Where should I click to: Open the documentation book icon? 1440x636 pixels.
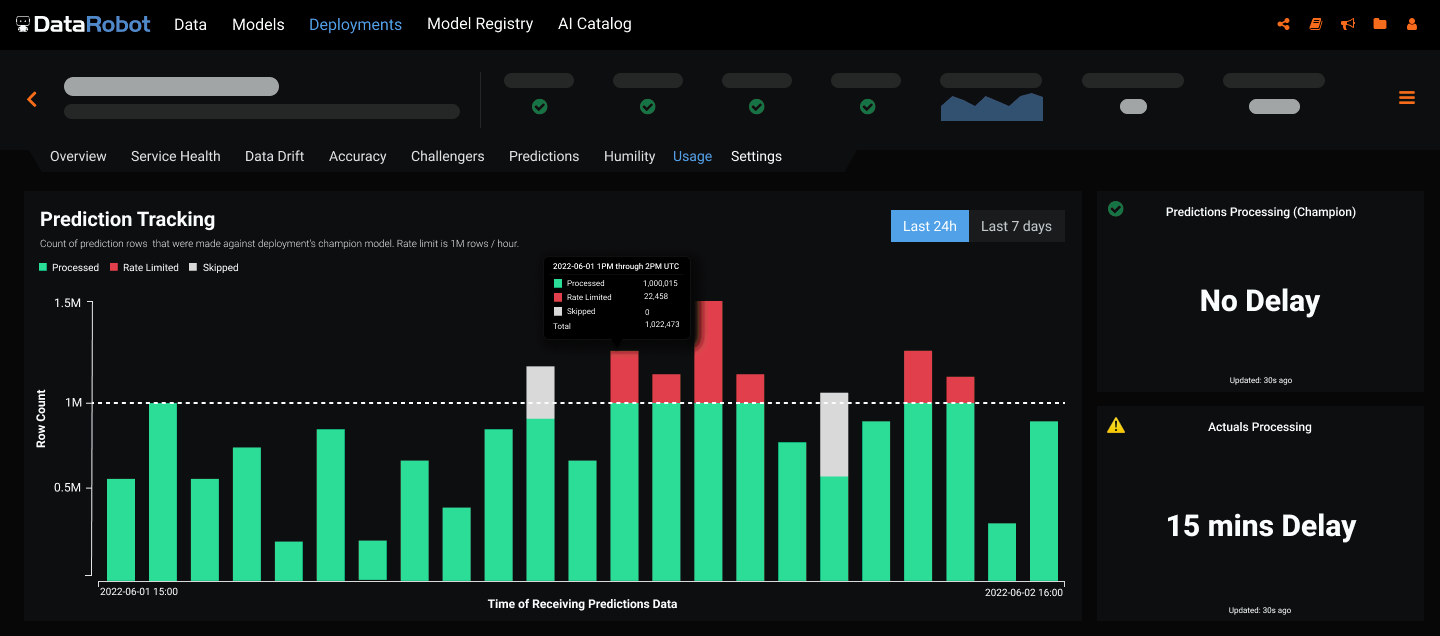(x=1316, y=24)
